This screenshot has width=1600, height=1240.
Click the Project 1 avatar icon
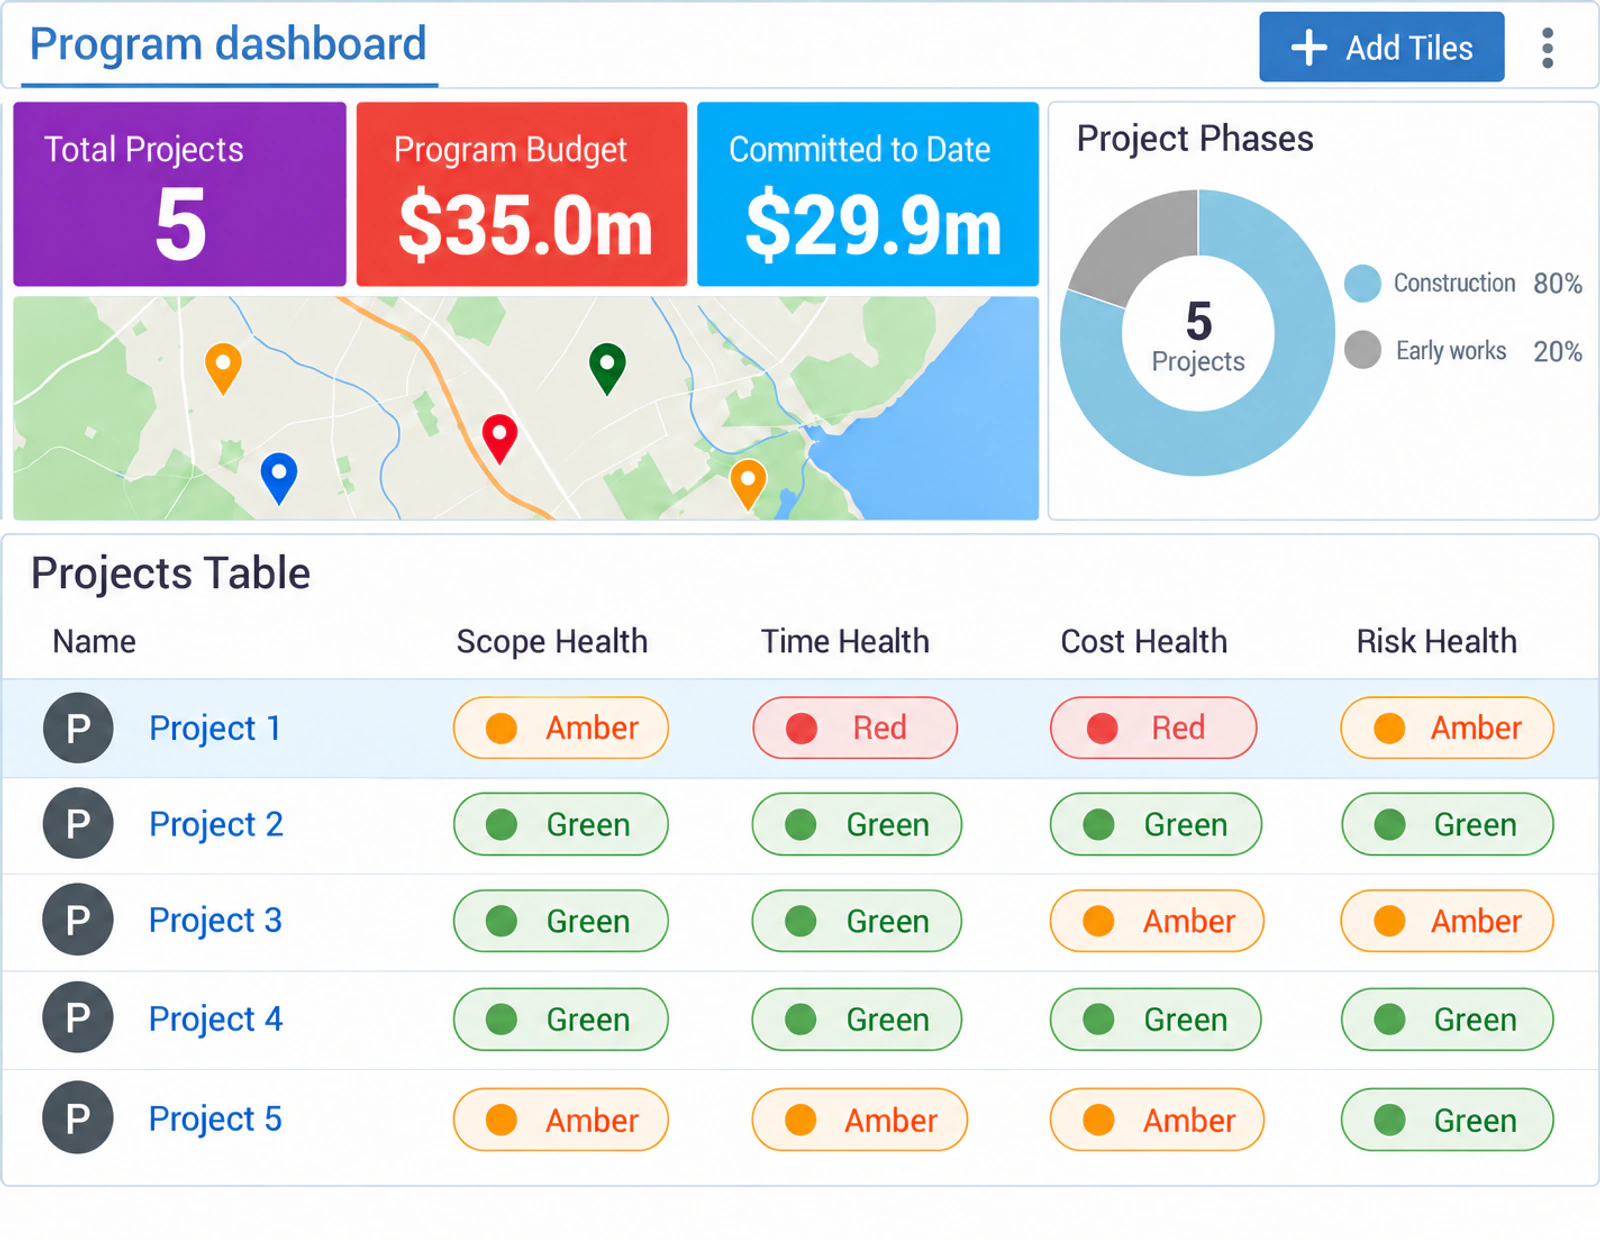click(x=78, y=728)
